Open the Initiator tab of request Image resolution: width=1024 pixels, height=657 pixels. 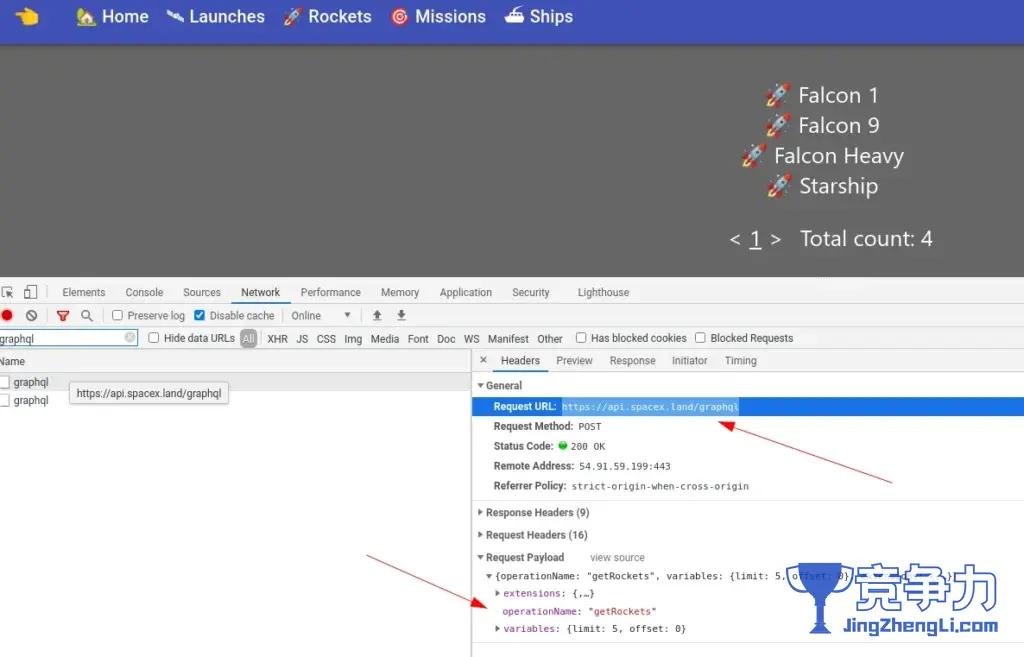click(x=690, y=361)
